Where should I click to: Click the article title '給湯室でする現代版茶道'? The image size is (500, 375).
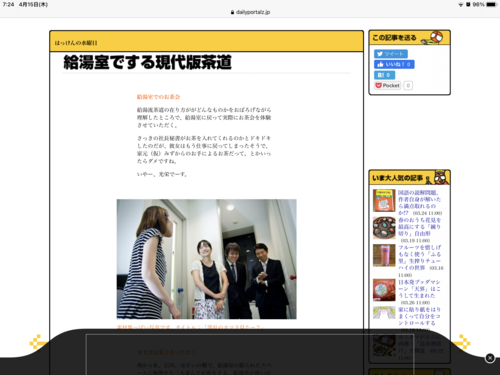pyautogui.click(x=147, y=62)
